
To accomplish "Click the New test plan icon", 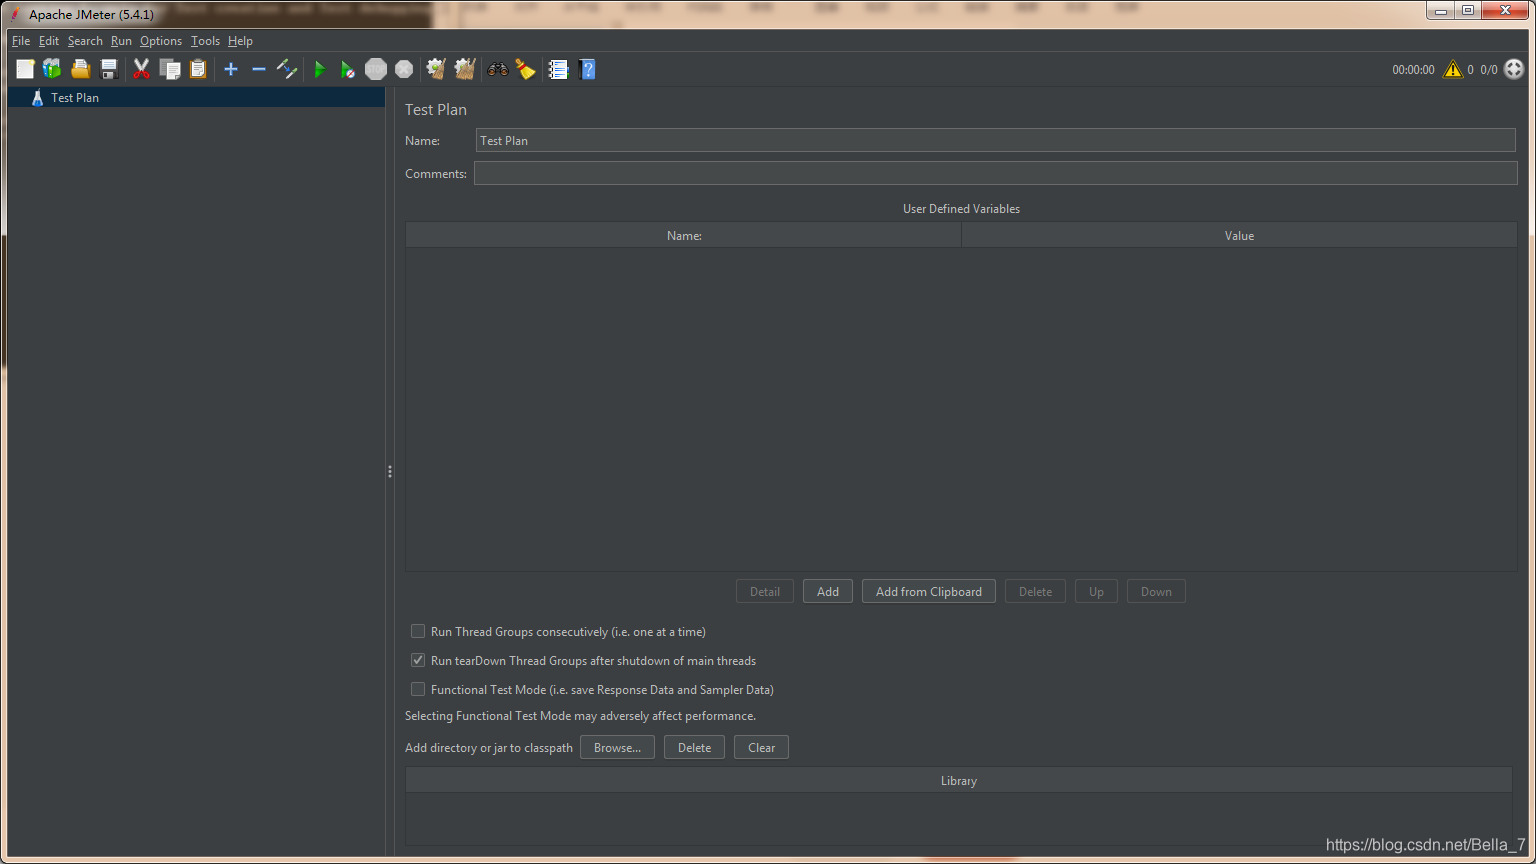I will (x=25, y=69).
